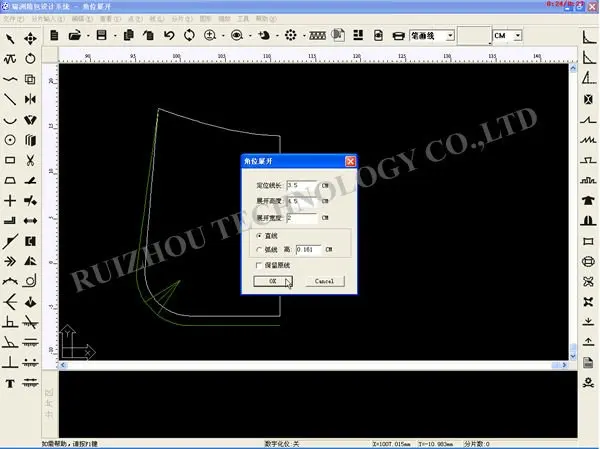Select the rectangle drawing tool

point(10,160)
